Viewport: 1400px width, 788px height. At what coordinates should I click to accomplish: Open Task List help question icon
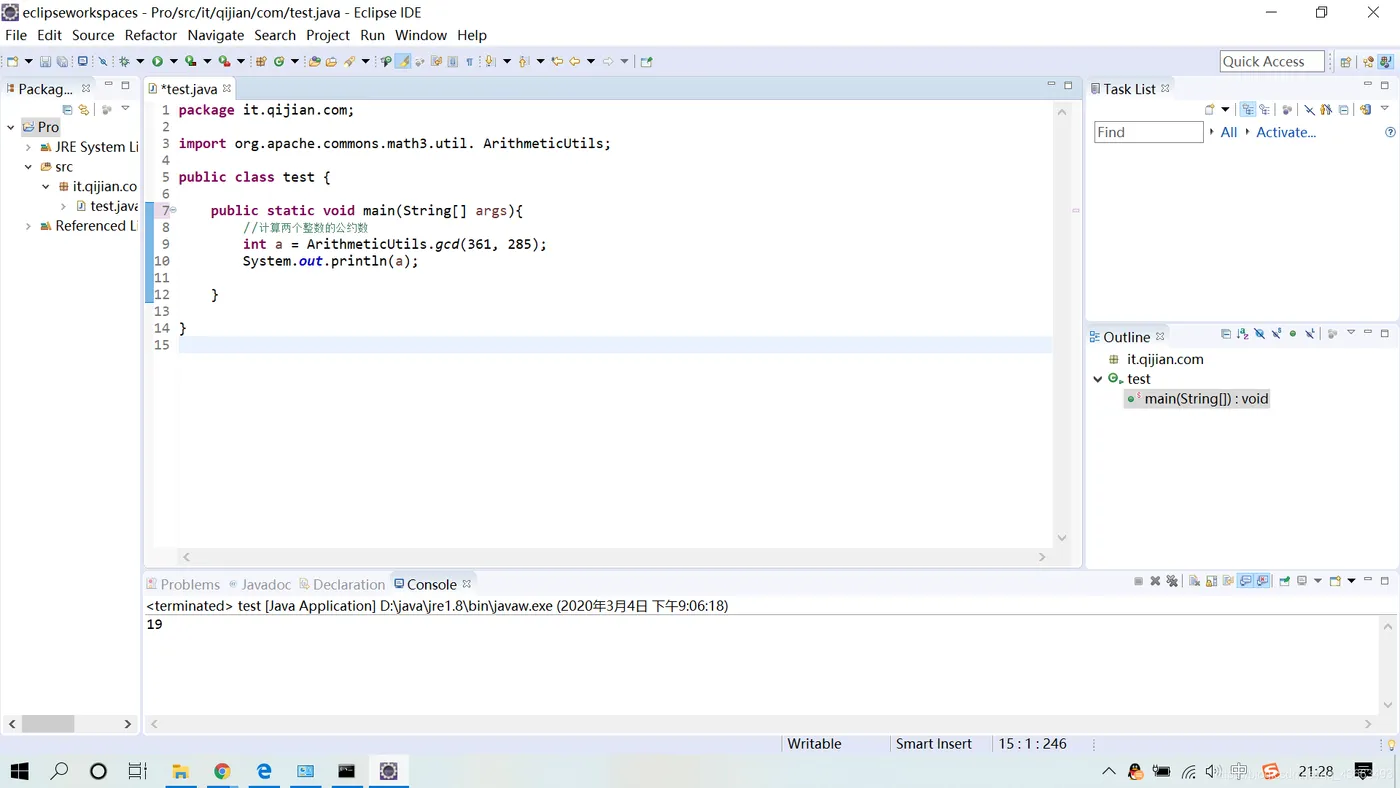[1390, 132]
